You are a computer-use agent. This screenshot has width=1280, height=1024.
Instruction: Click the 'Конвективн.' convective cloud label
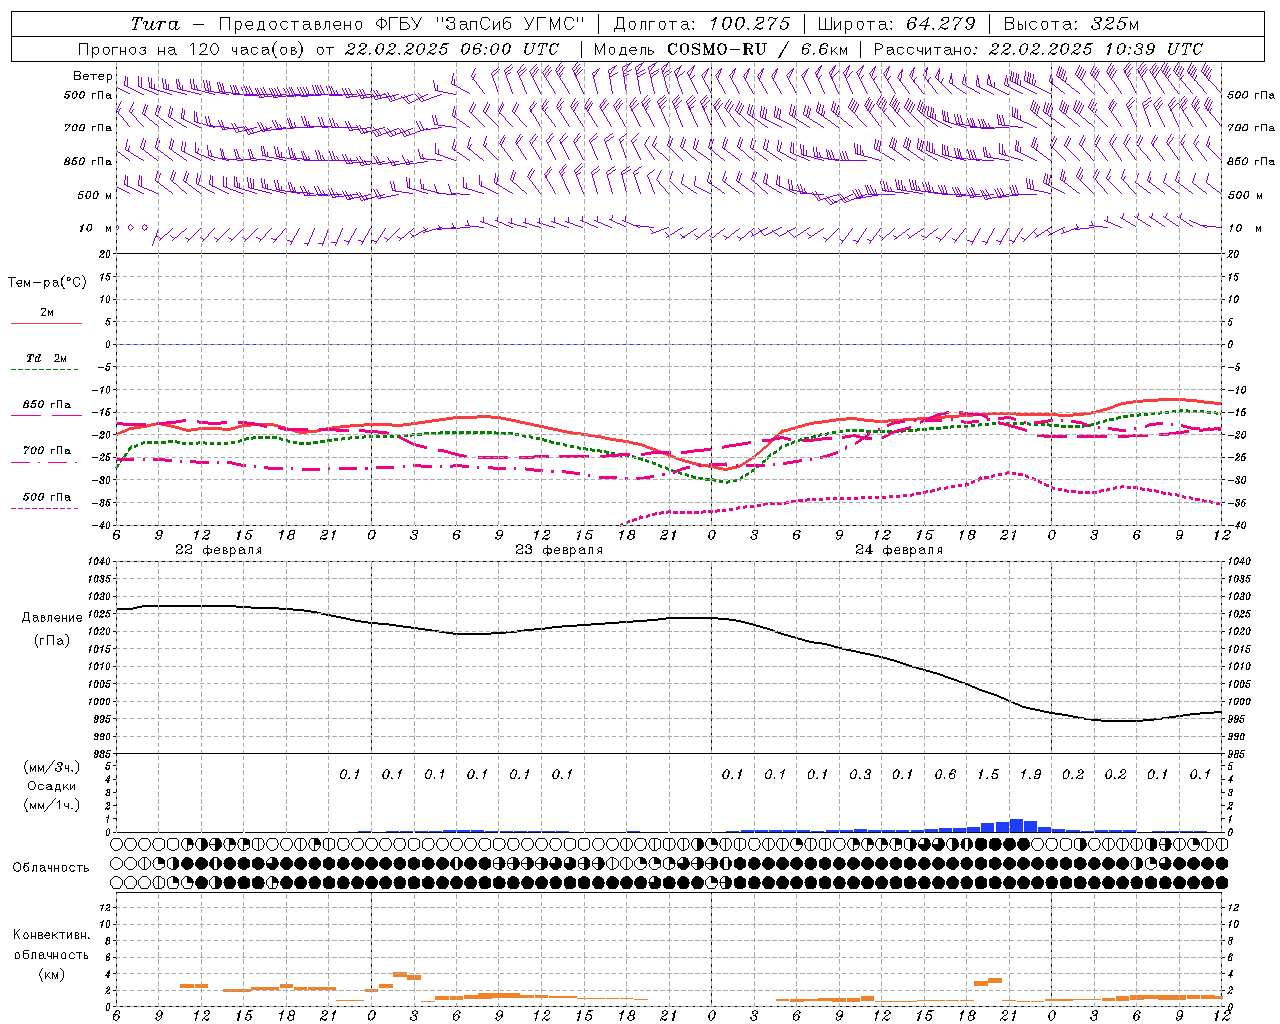(51, 935)
